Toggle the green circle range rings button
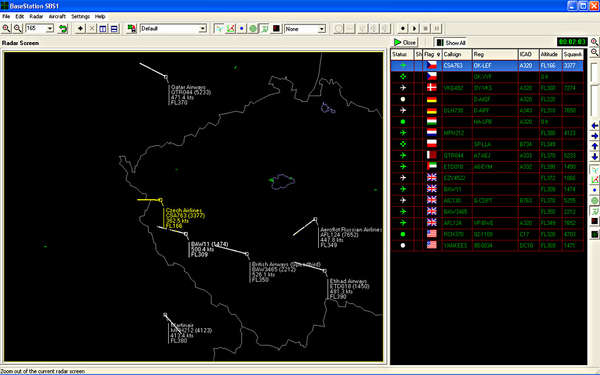600x375 pixels. [x=253, y=29]
